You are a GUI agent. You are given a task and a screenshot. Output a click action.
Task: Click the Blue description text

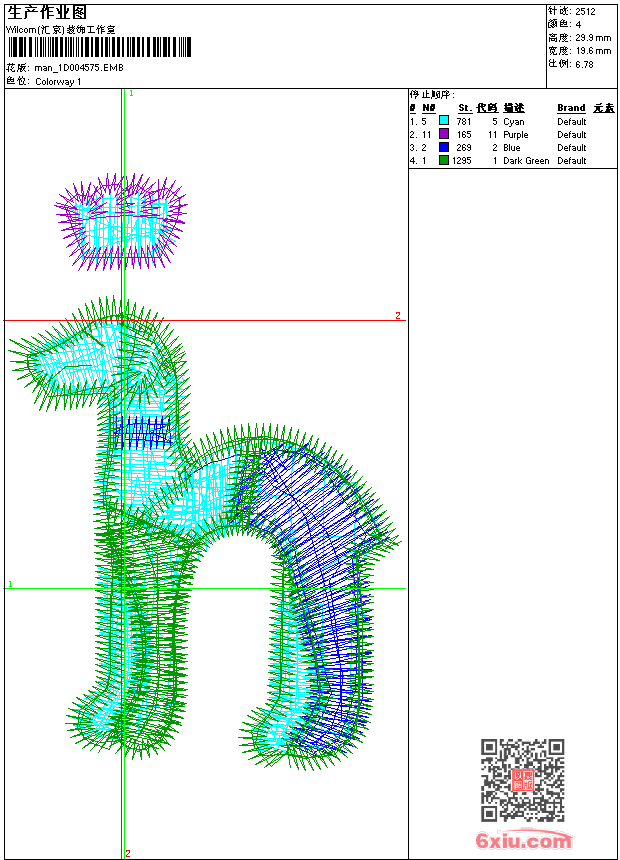[x=511, y=148]
